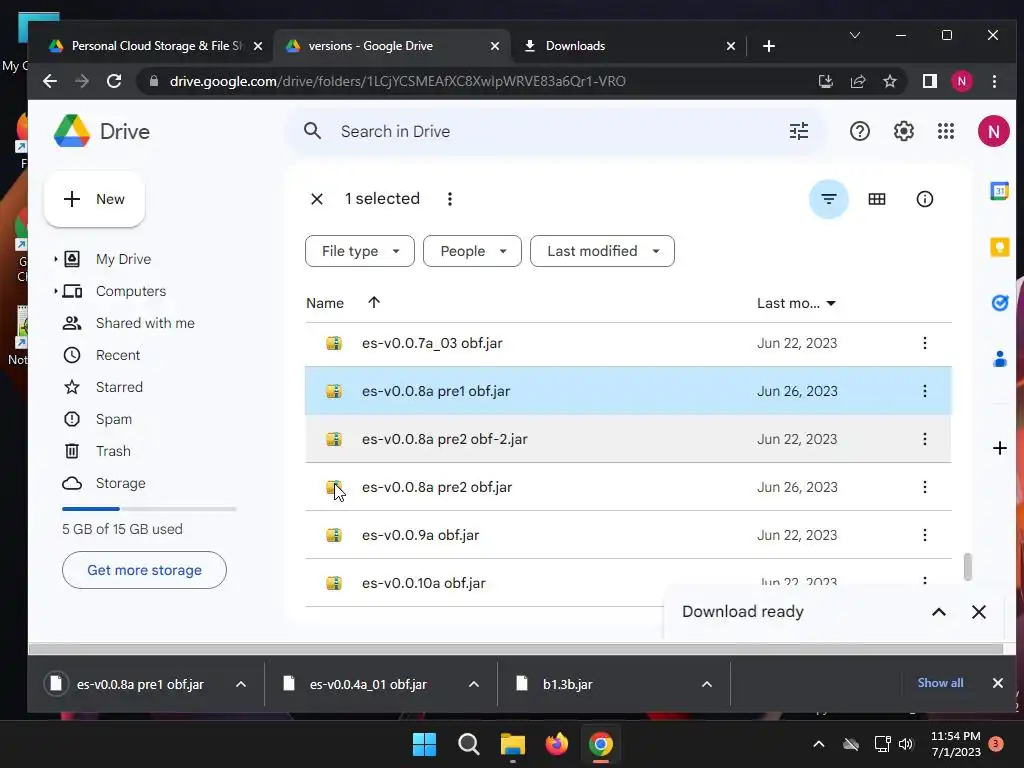The height and width of the screenshot is (768, 1024).
Task: Open the Last modified filter dropdown
Action: pos(602,251)
